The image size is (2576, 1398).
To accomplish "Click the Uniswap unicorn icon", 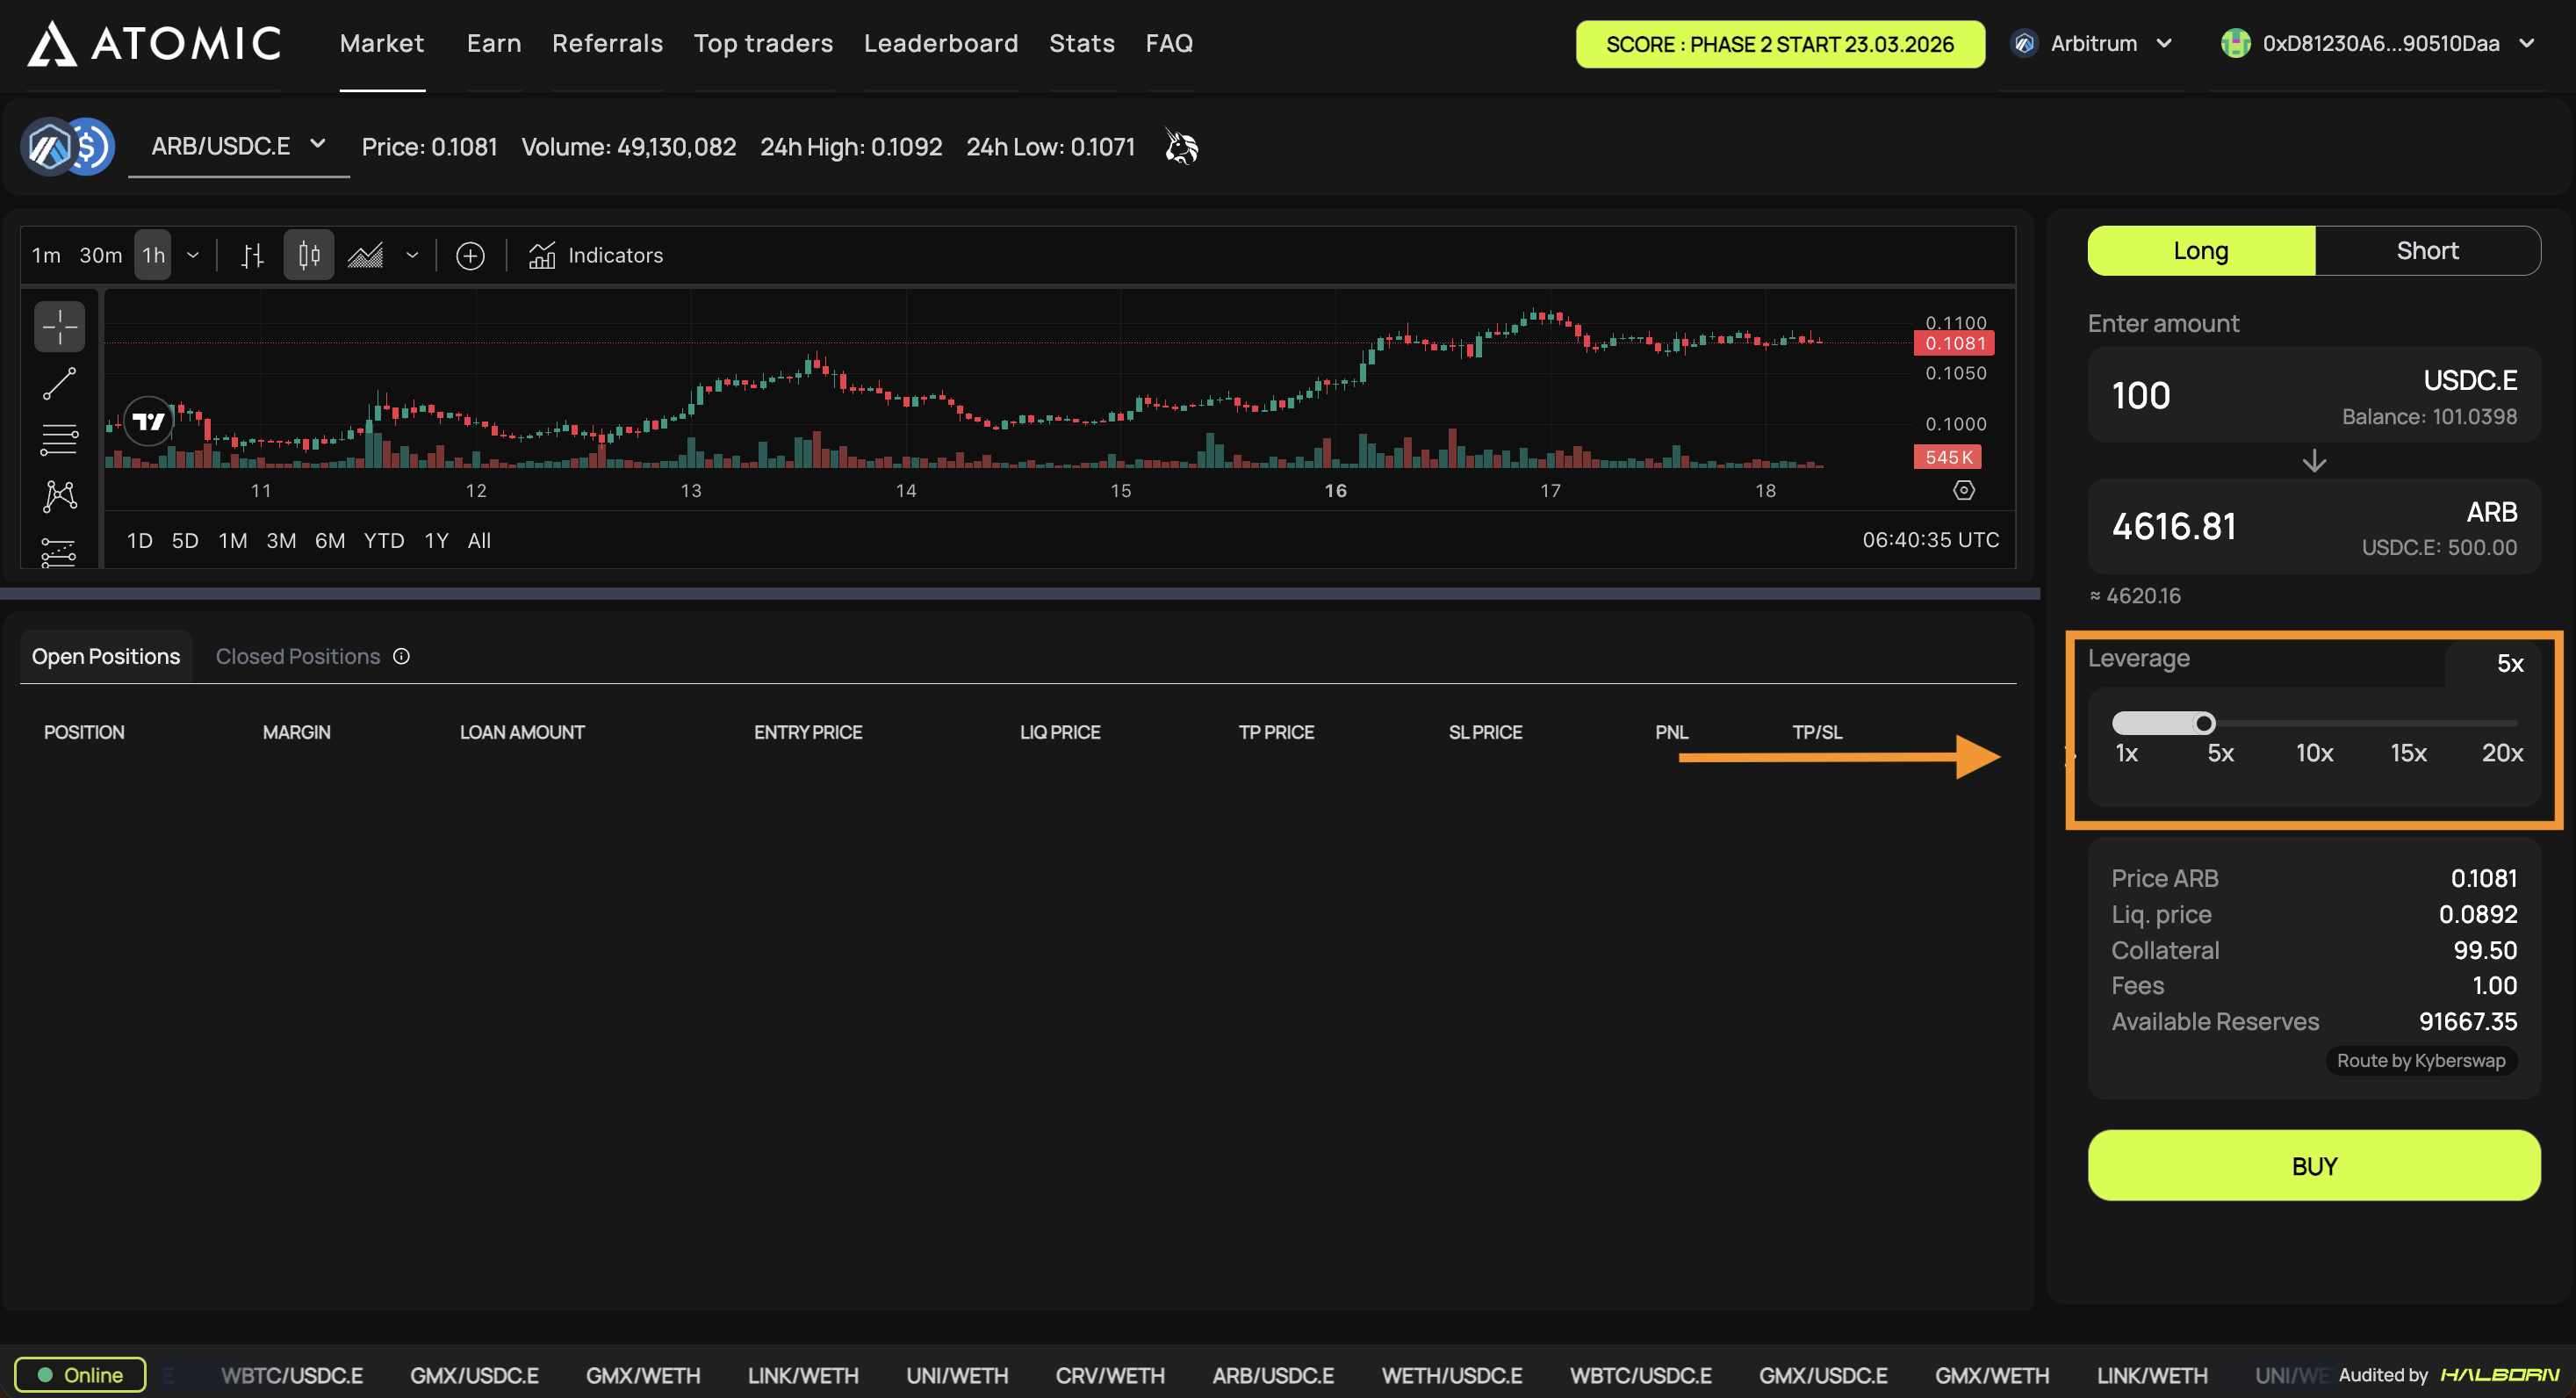I will tap(1181, 147).
